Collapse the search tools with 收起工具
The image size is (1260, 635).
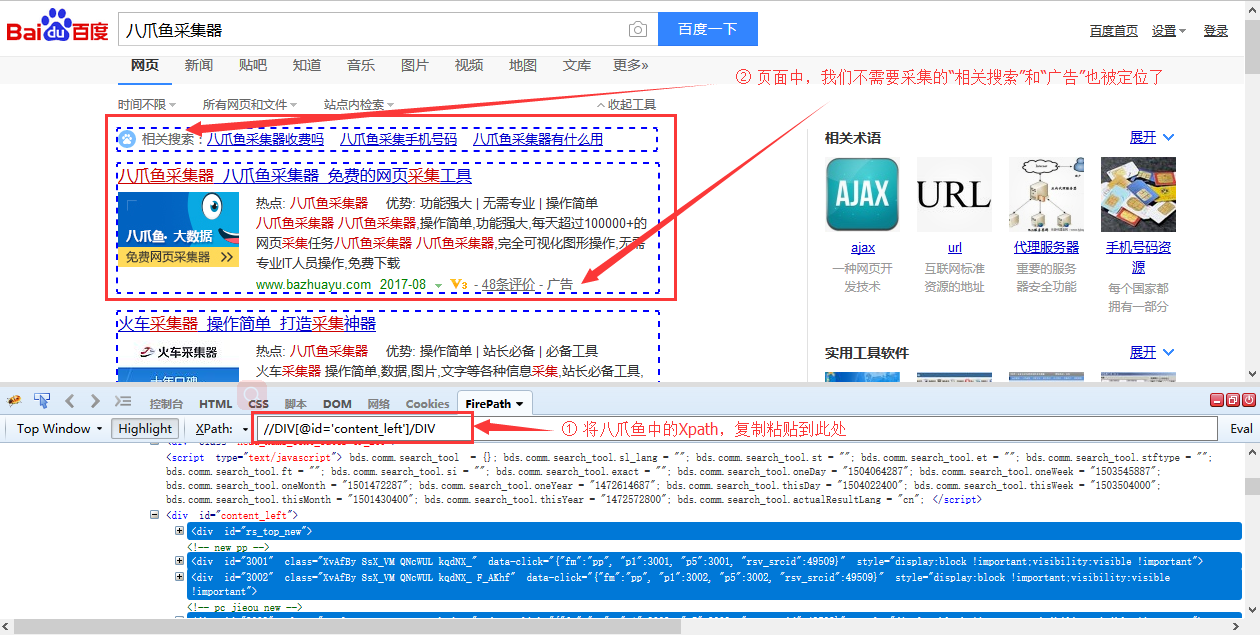point(626,104)
